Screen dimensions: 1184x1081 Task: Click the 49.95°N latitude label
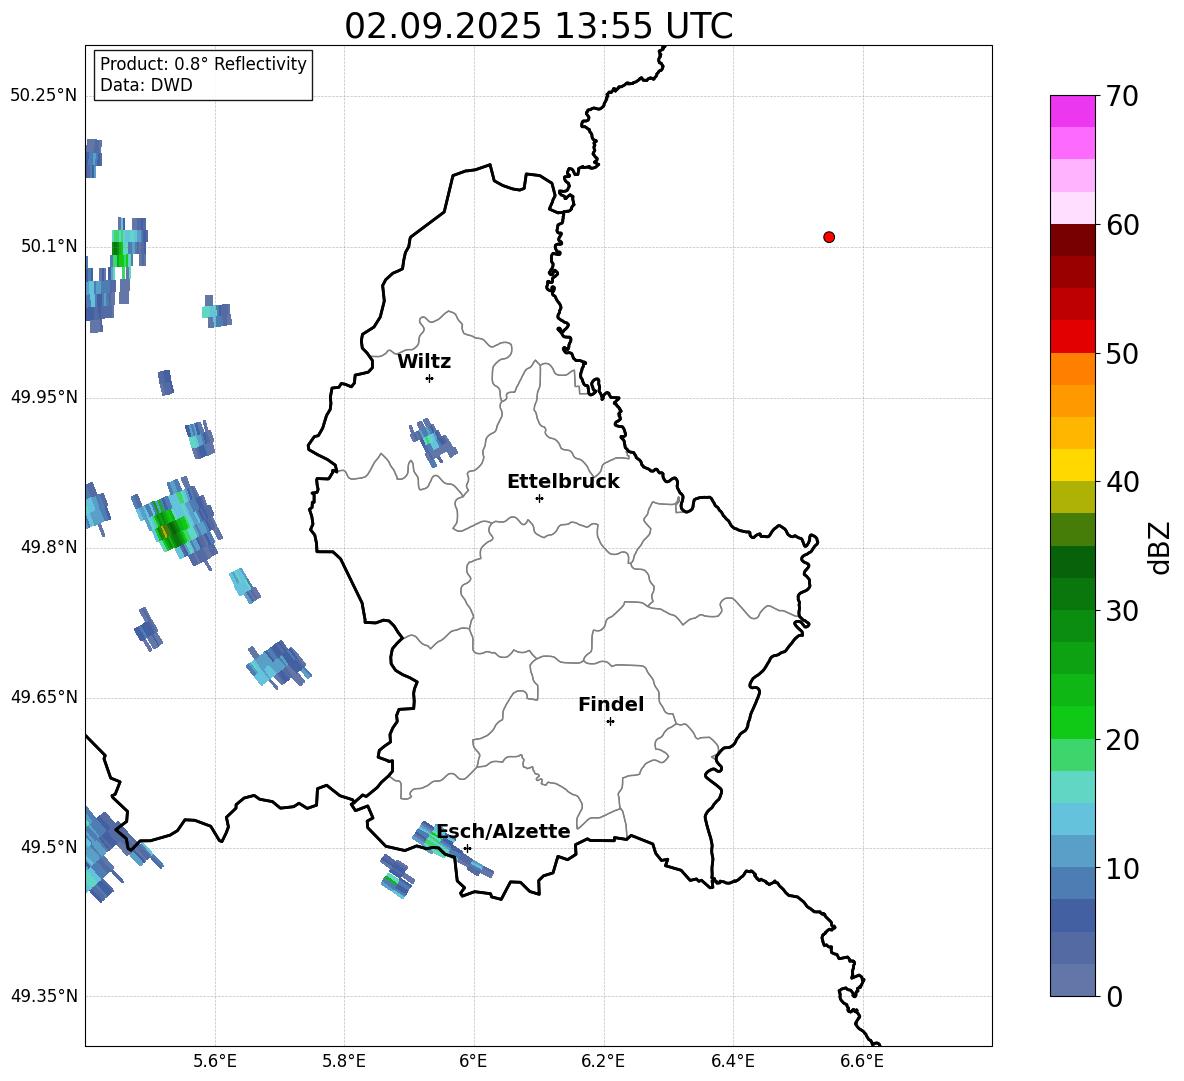(x=44, y=396)
